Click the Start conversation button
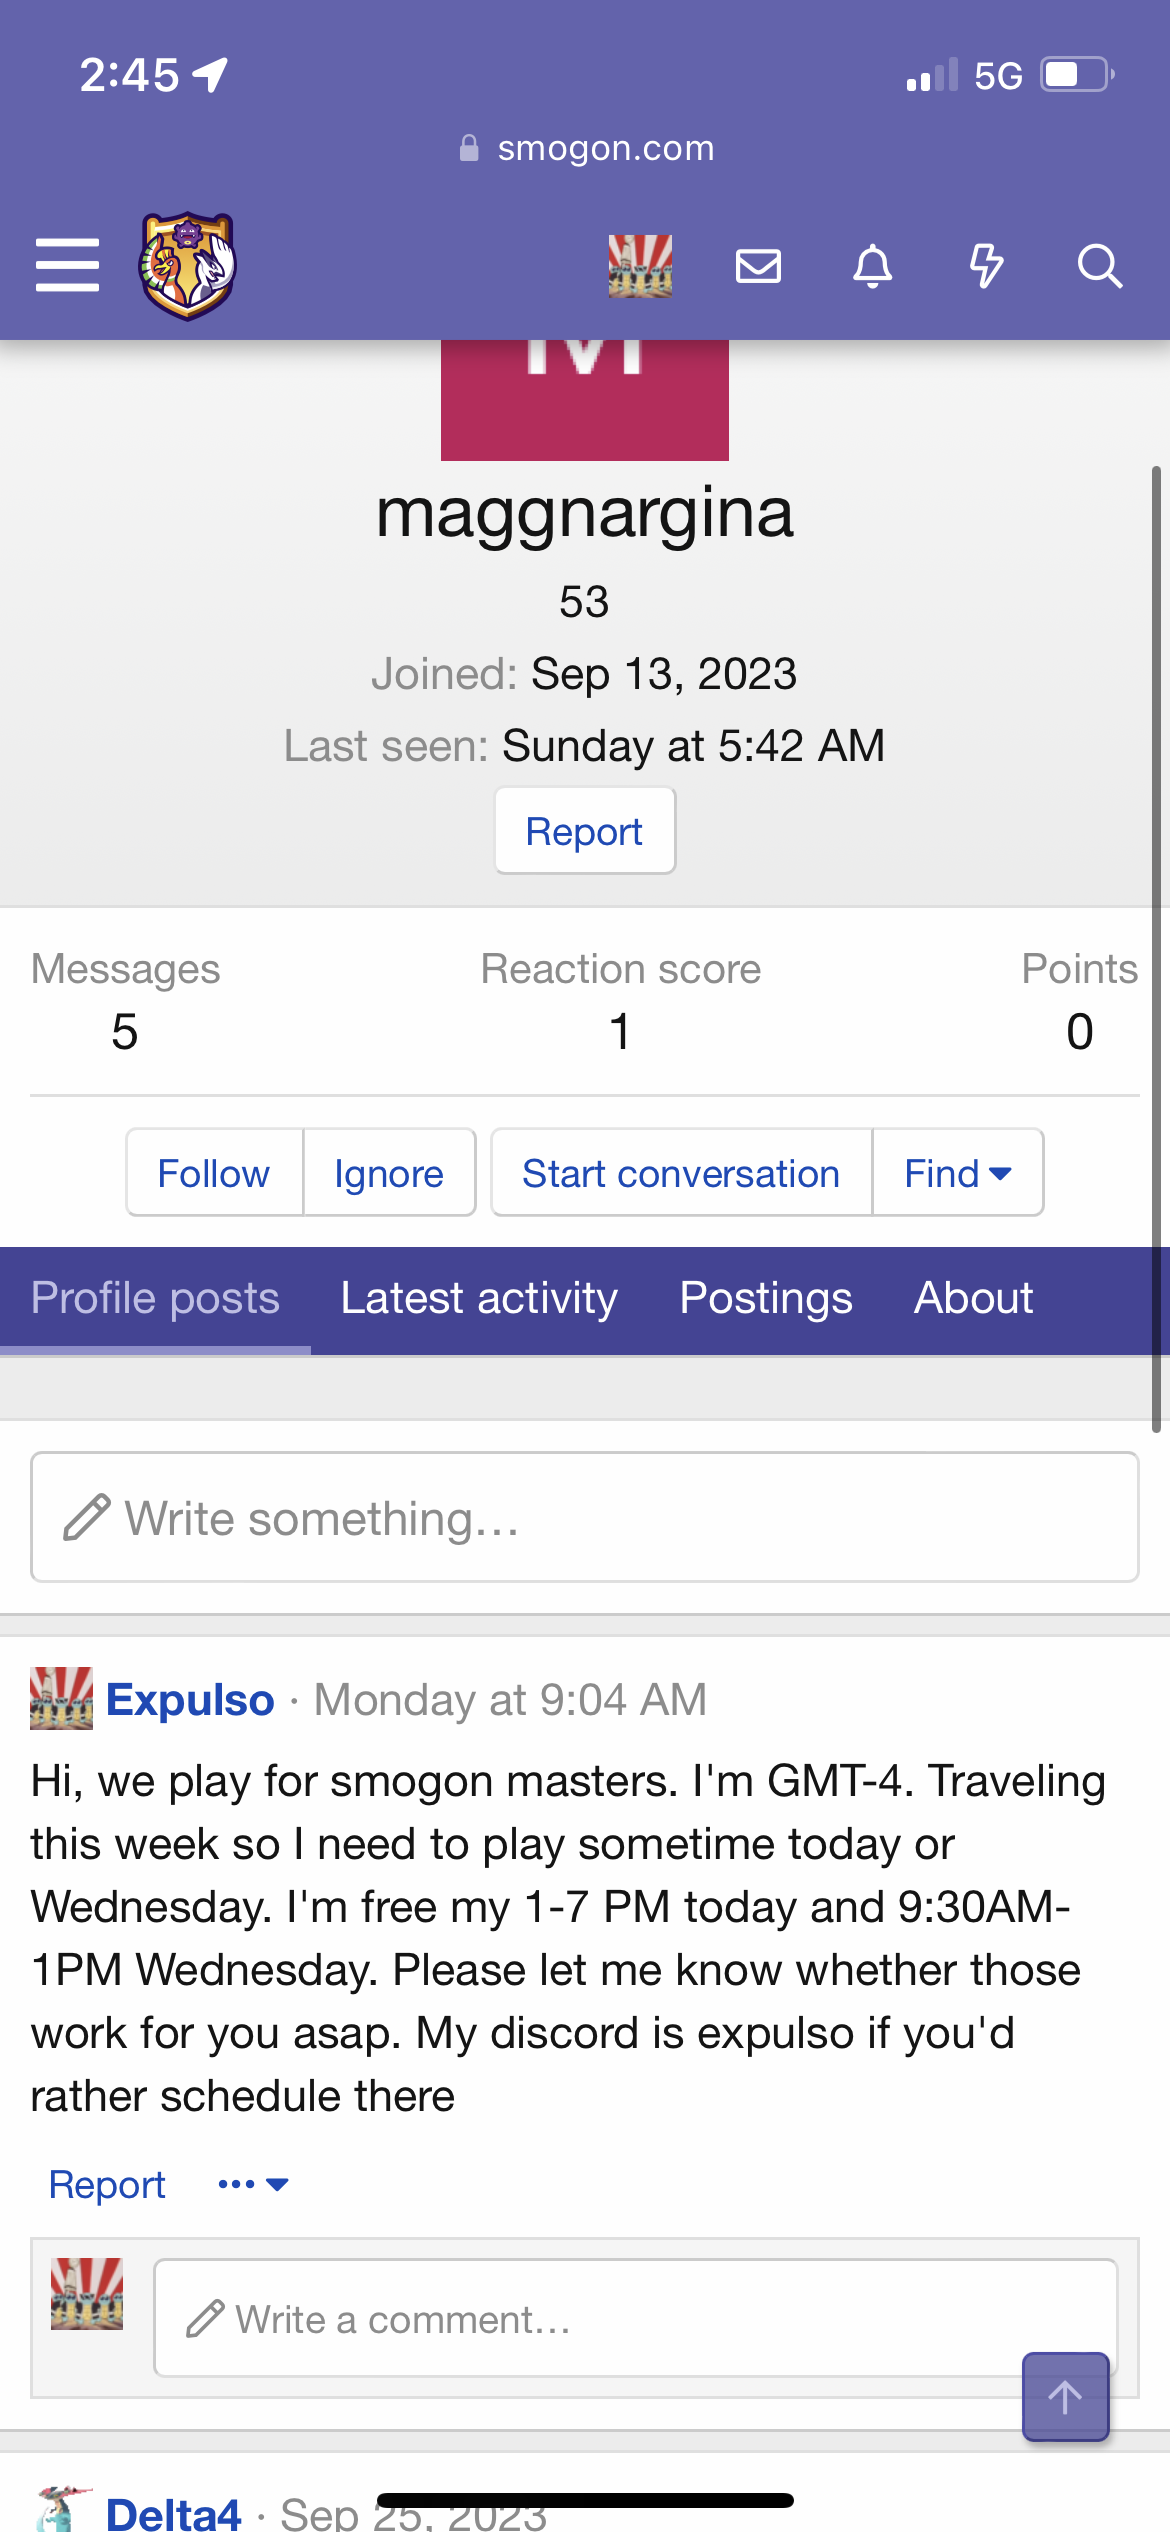 [x=681, y=1173]
